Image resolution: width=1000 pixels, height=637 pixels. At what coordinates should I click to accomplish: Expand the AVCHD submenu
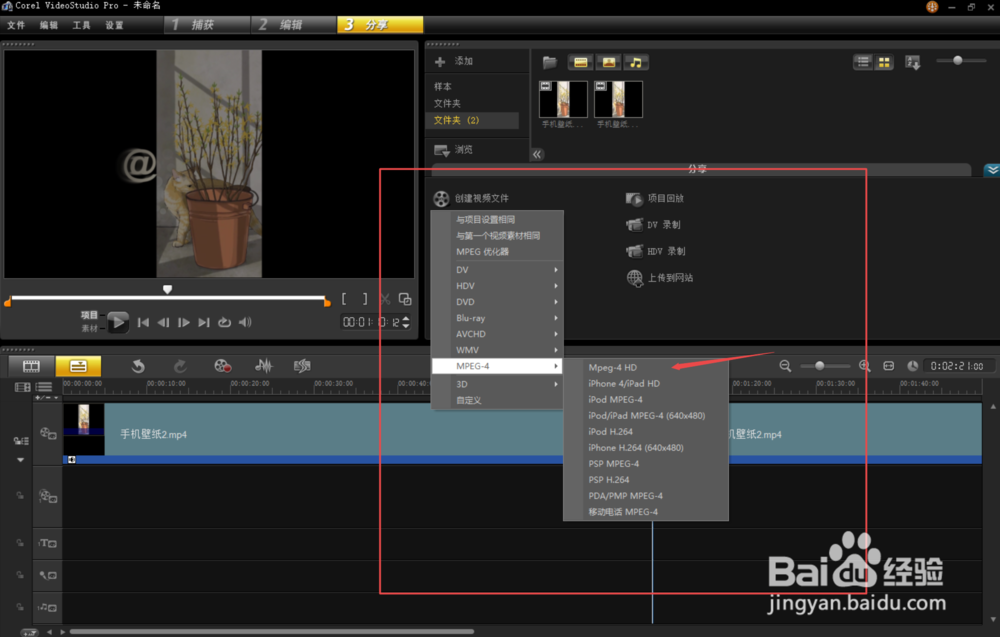coord(497,333)
